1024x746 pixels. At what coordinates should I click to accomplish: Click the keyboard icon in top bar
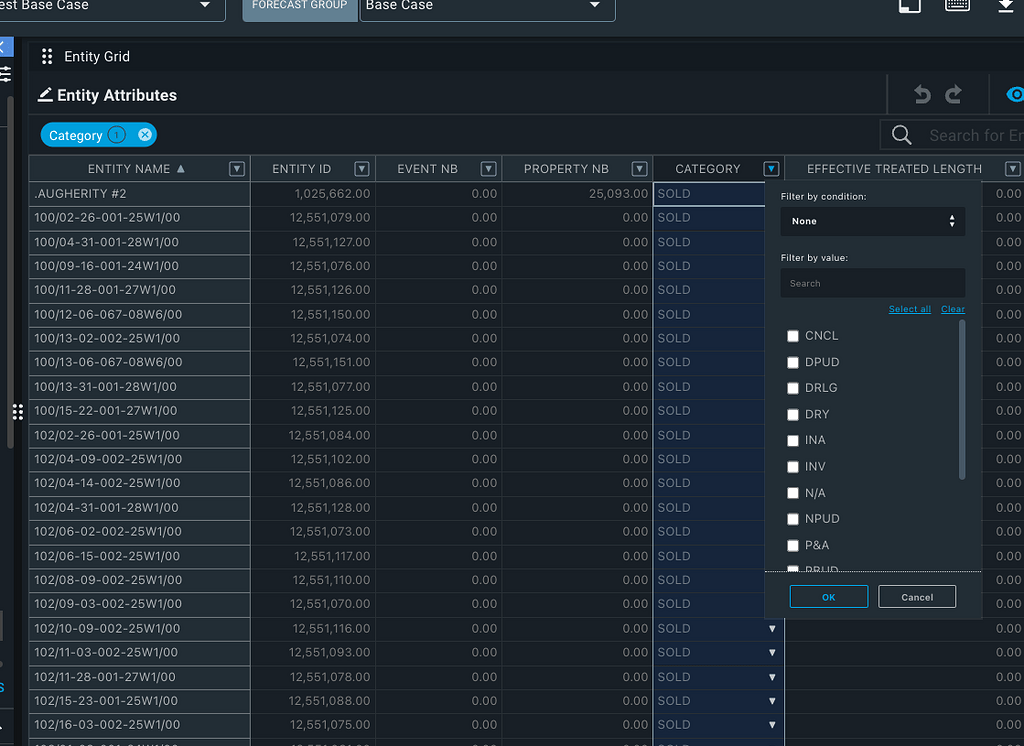[x=957, y=6]
